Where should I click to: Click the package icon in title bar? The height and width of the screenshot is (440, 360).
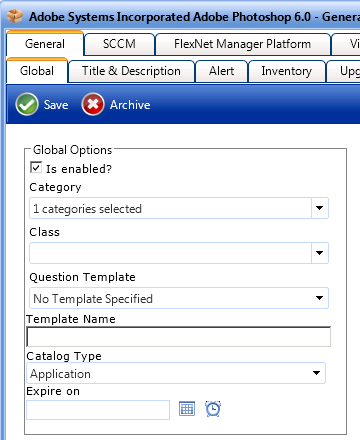point(15,16)
